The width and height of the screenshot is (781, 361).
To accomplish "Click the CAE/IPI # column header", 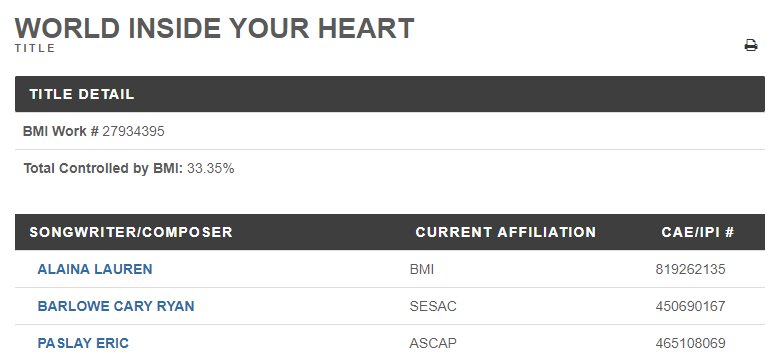I will pyautogui.click(x=697, y=232).
